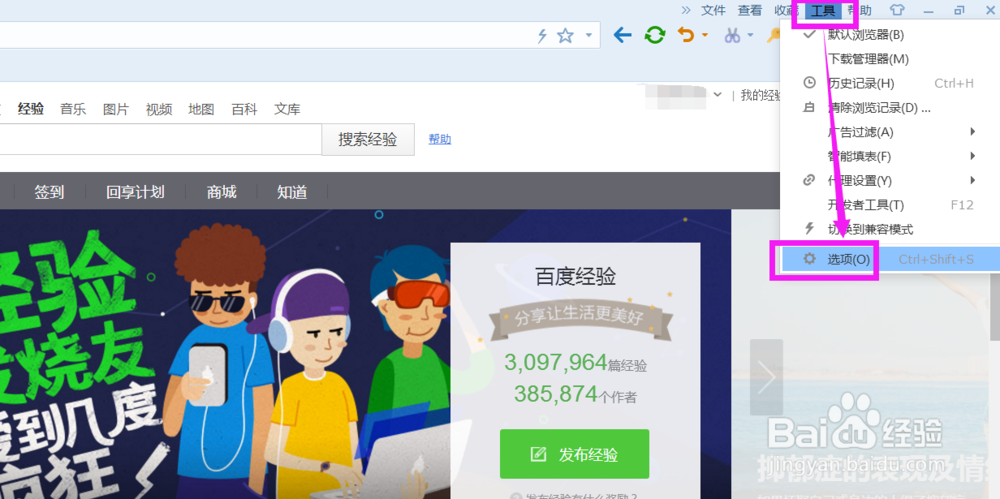Open the 回享计划 navigation link
The image size is (1000, 499).
coord(135,191)
